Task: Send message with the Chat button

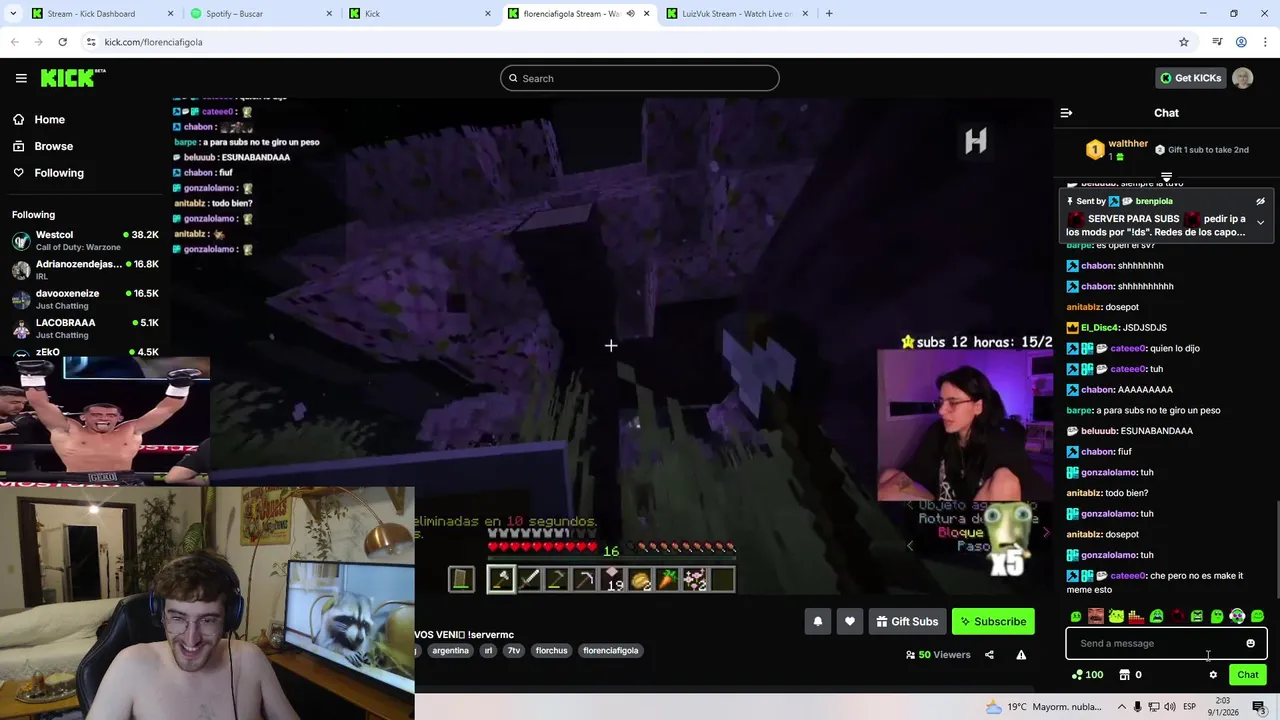Action: coord(1247,675)
